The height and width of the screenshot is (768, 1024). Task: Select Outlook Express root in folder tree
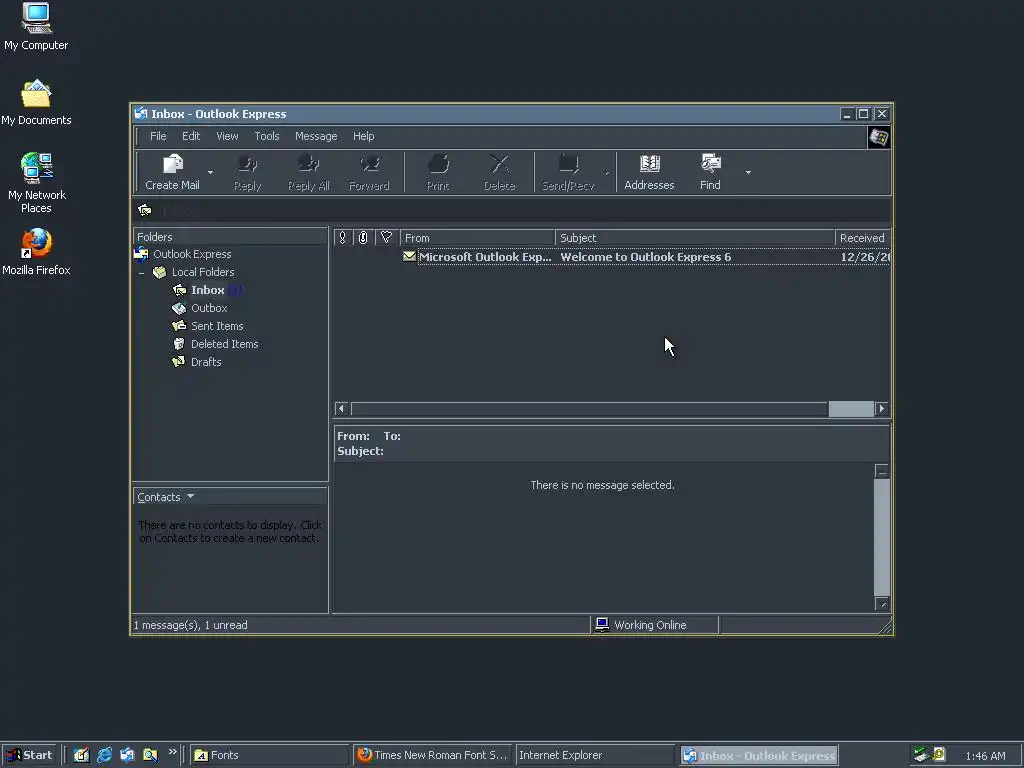pyautogui.click(x=192, y=254)
